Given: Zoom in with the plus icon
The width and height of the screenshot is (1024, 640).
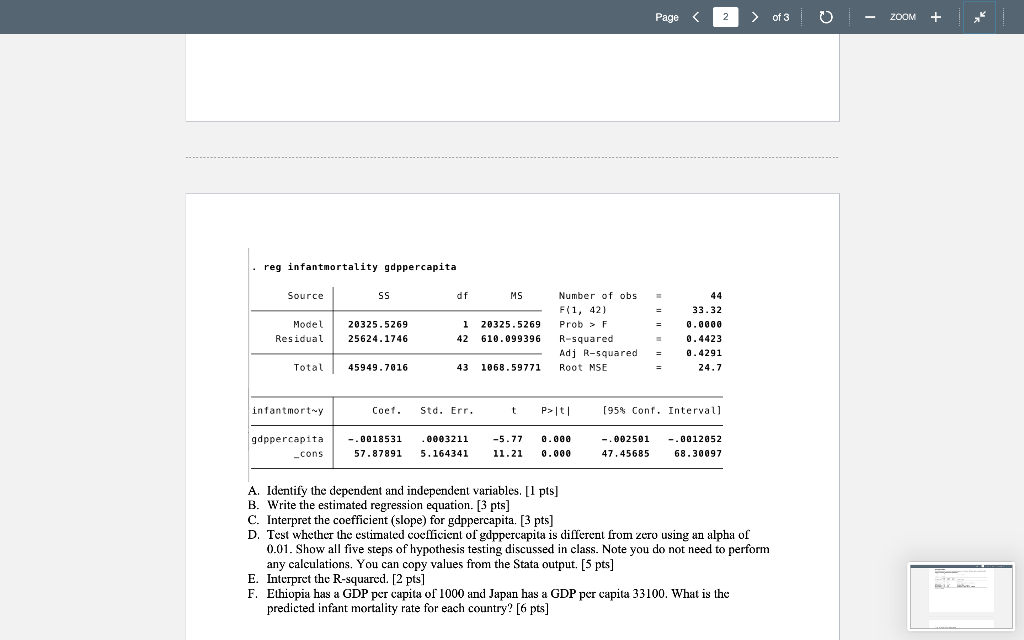Looking at the screenshot, I should pyautogui.click(x=934, y=17).
